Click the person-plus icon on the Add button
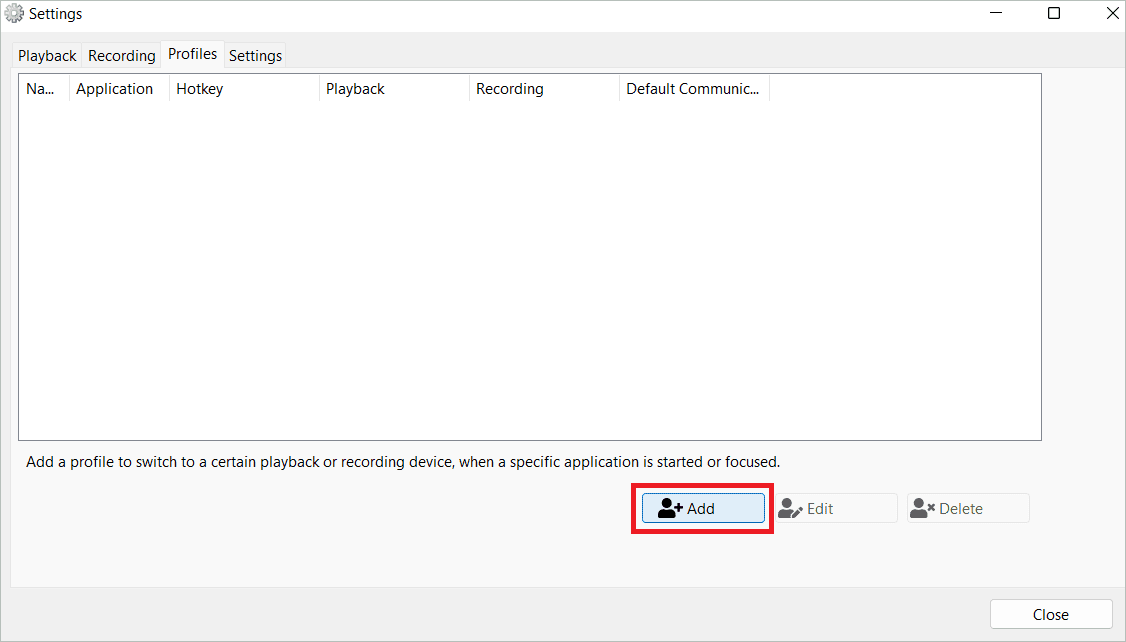Image resolution: width=1126 pixels, height=642 pixels. pyautogui.click(x=668, y=507)
